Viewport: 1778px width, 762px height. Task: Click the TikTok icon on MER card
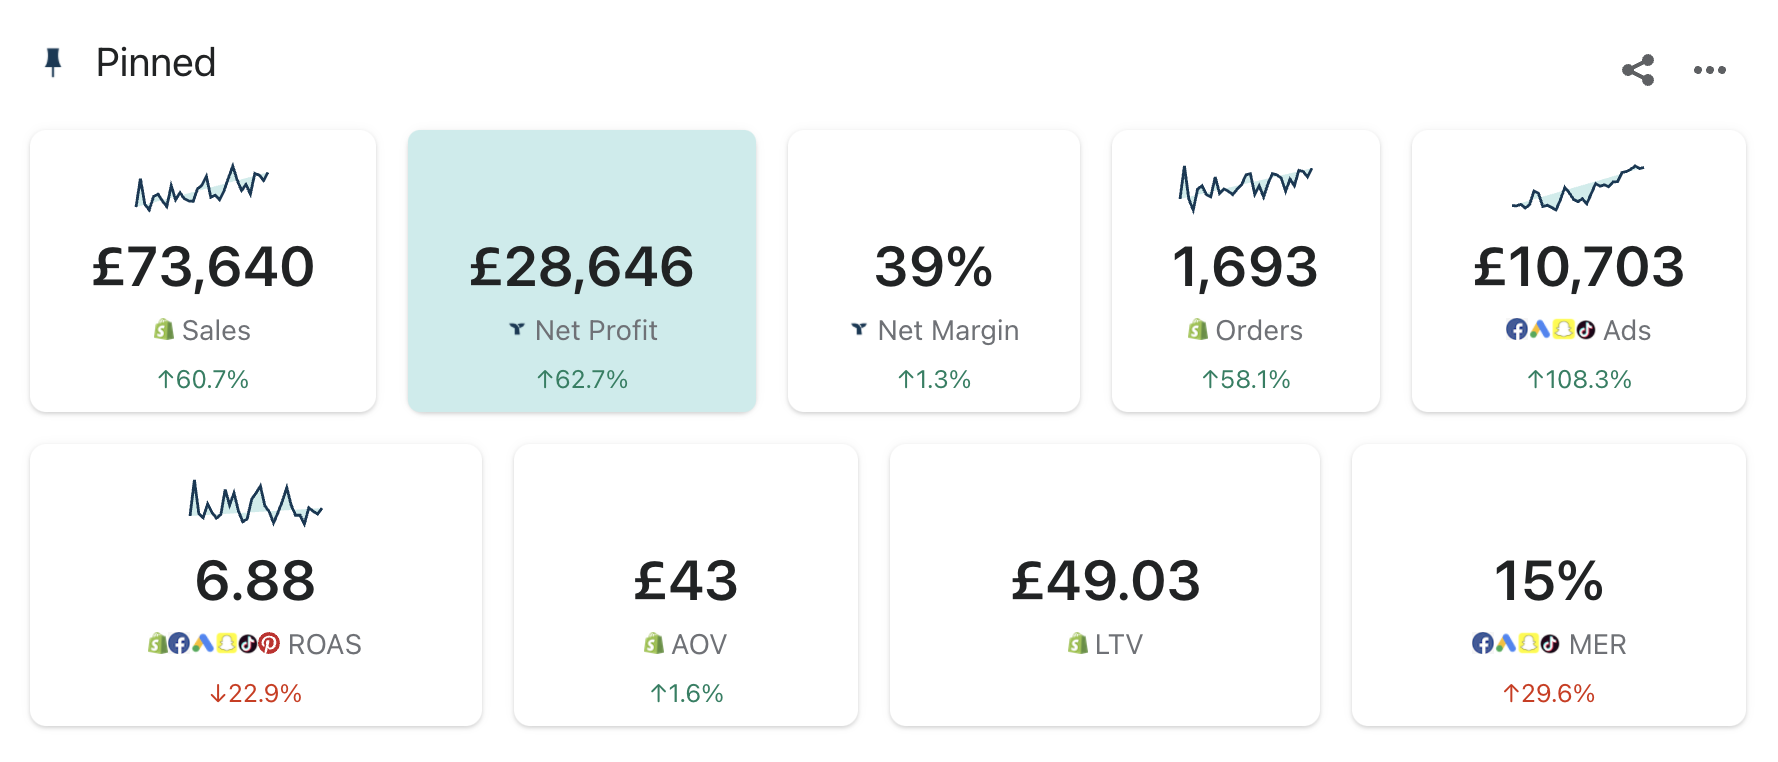(1550, 643)
